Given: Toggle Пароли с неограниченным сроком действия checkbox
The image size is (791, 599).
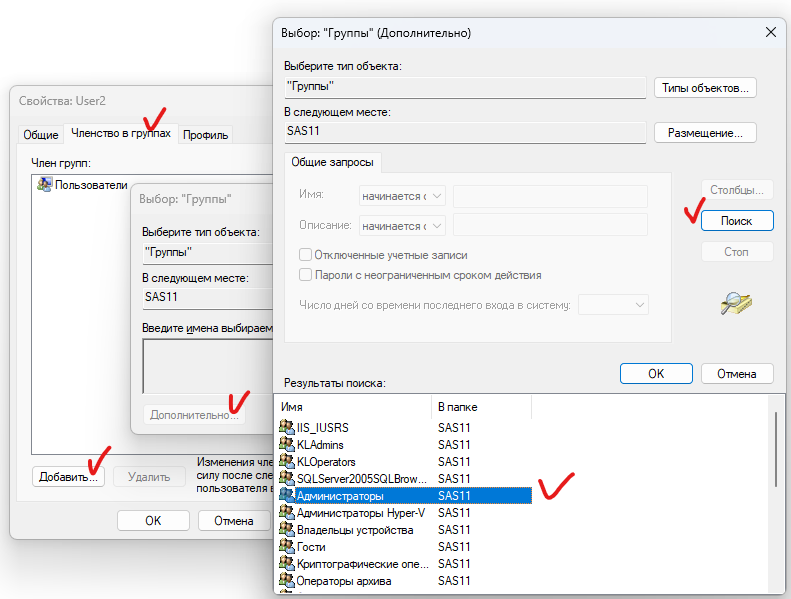Looking at the screenshot, I should pyautogui.click(x=306, y=275).
